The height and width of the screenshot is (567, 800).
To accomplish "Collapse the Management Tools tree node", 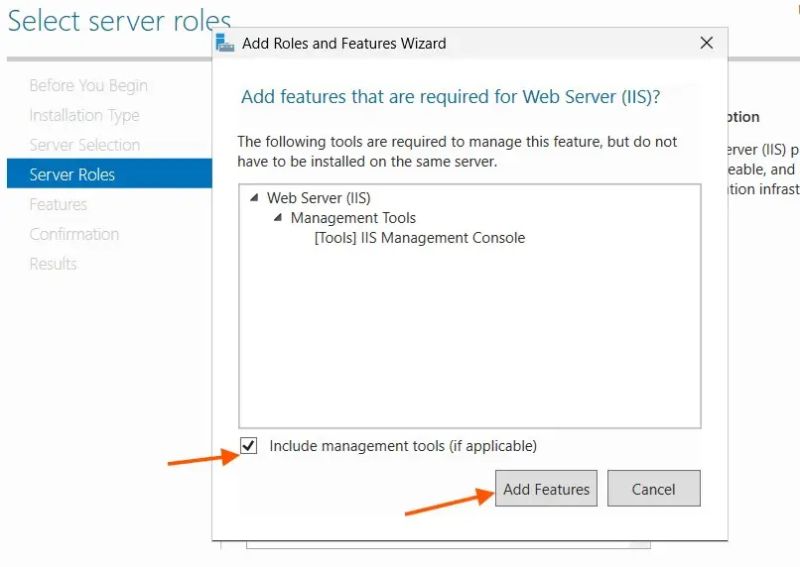I will point(278,218).
